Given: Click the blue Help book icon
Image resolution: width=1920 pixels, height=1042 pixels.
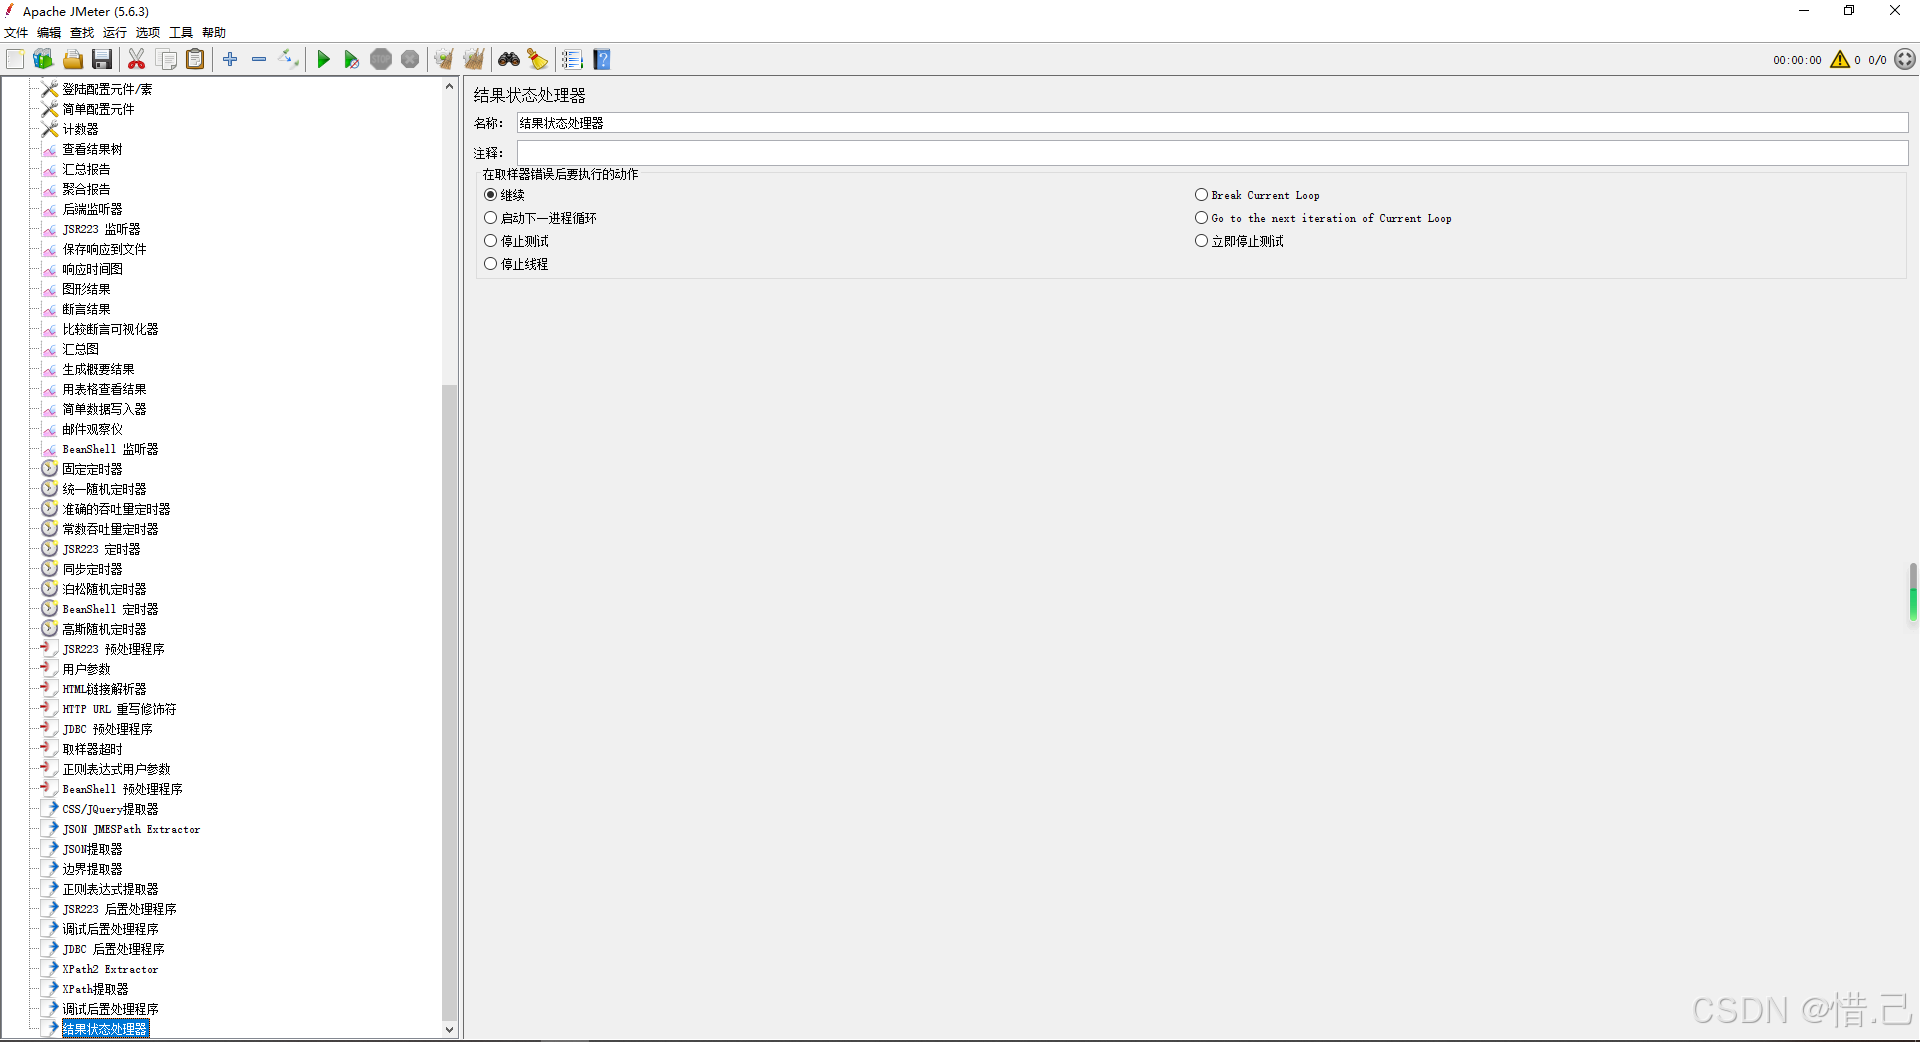Looking at the screenshot, I should tap(602, 60).
